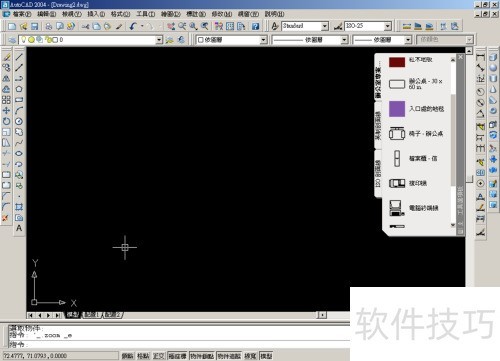Click the Match Properties brush icon

click(x=119, y=26)
